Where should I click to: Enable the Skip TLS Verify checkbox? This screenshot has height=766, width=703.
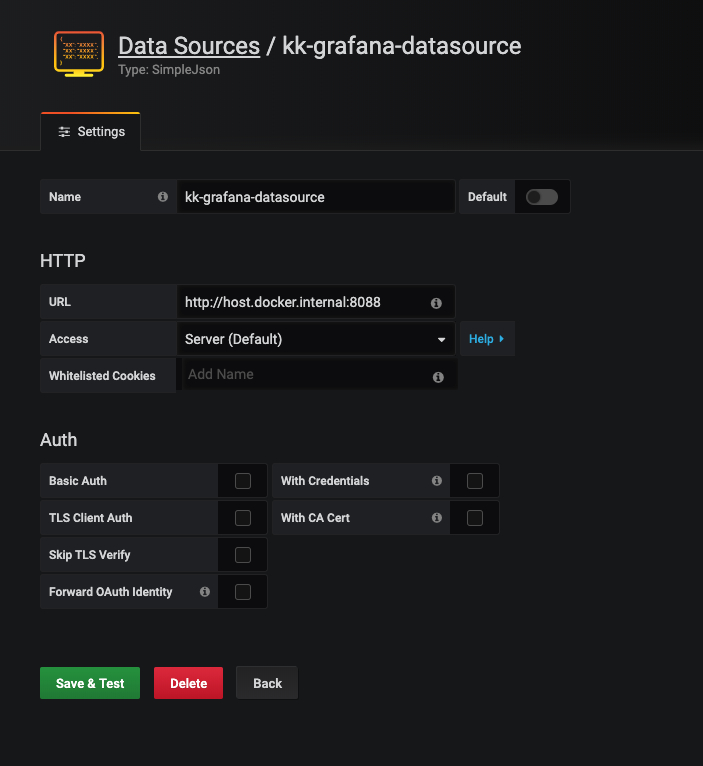(243, 555)
